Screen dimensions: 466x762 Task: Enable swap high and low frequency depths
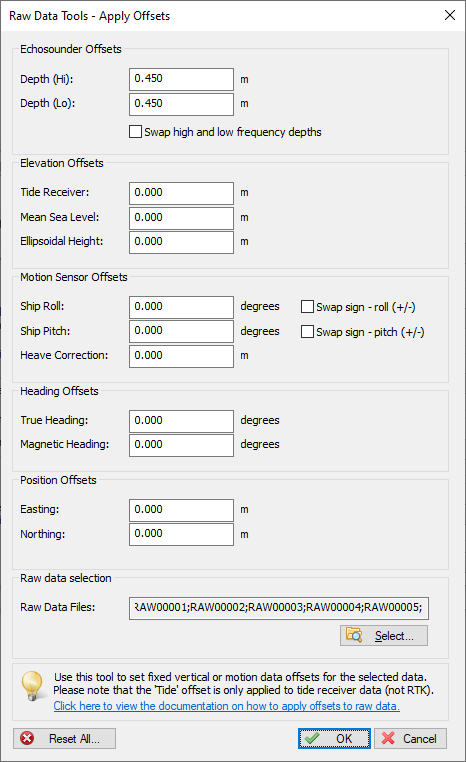point(136,132)
